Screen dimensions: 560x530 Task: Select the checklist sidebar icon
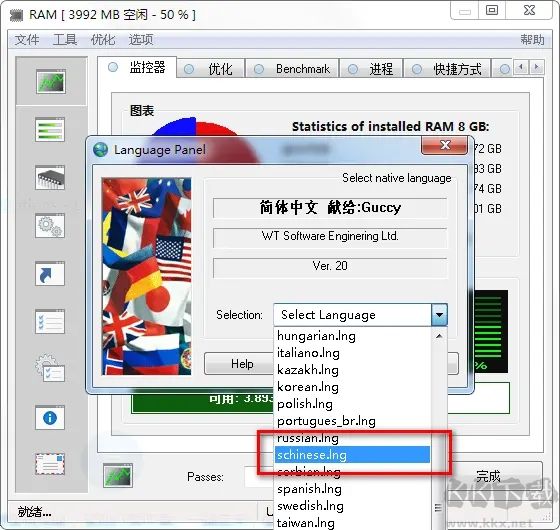tap(50, 322)
